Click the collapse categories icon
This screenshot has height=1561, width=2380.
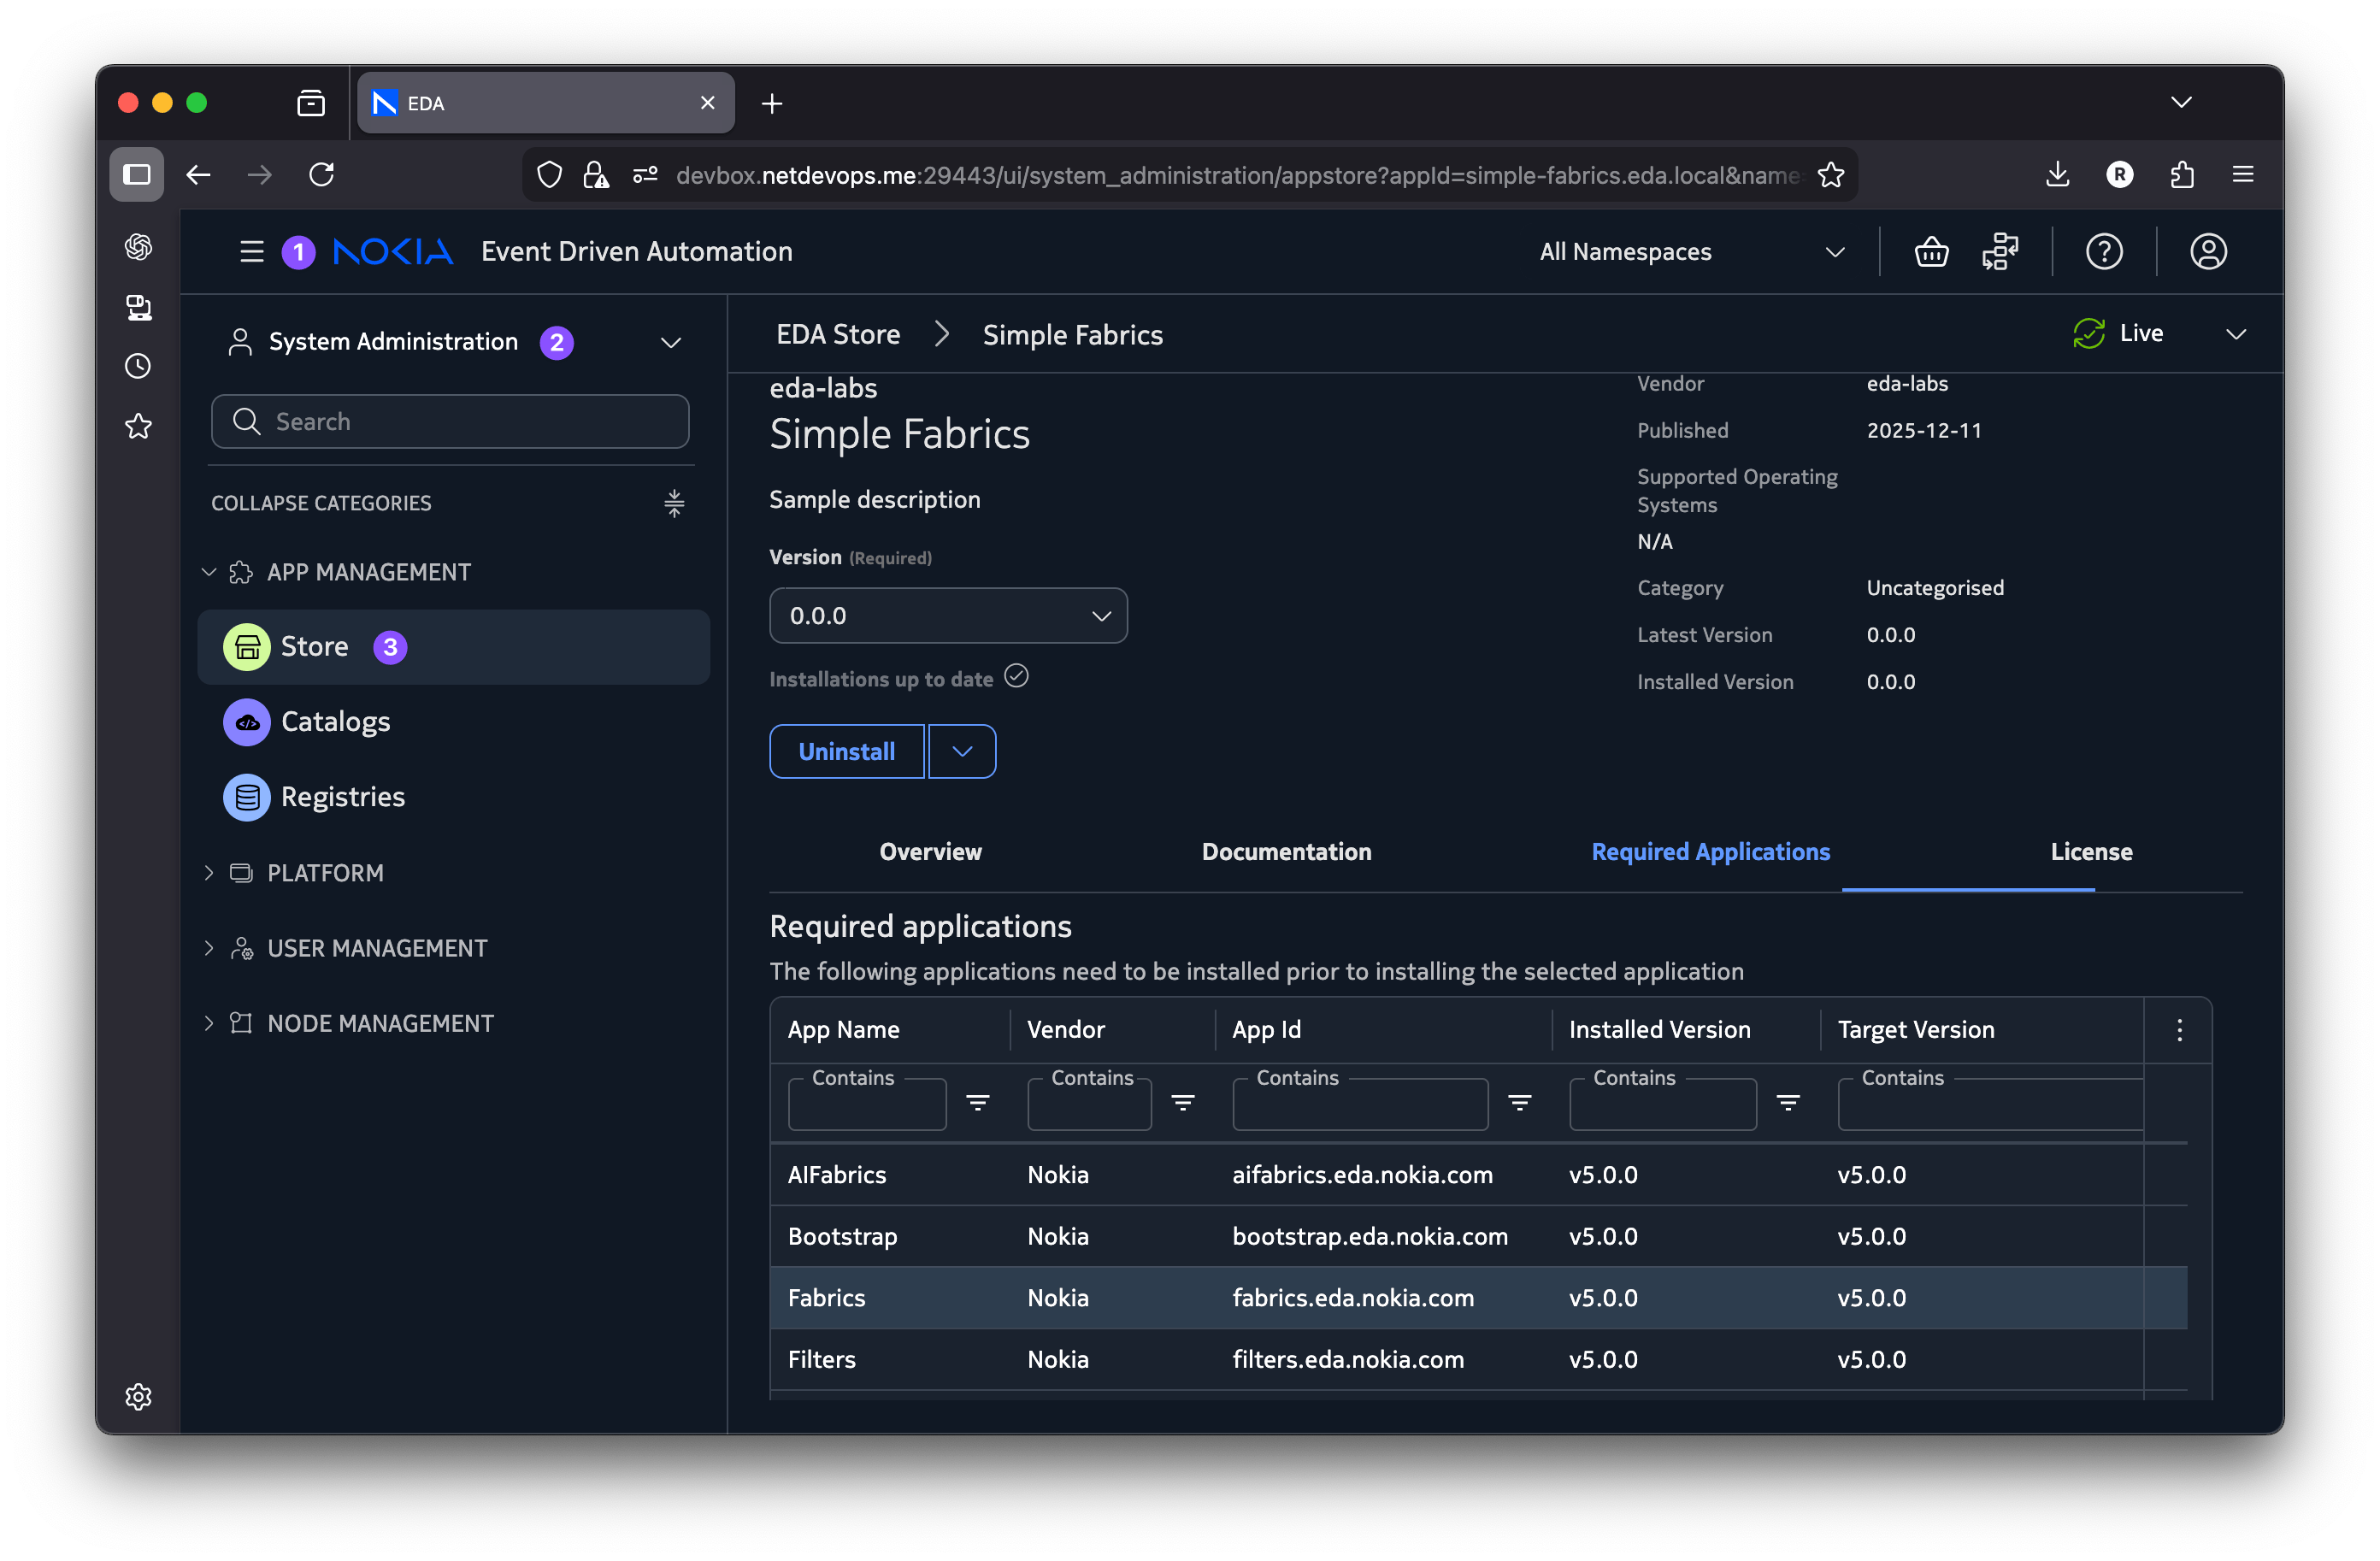point(674,503)
